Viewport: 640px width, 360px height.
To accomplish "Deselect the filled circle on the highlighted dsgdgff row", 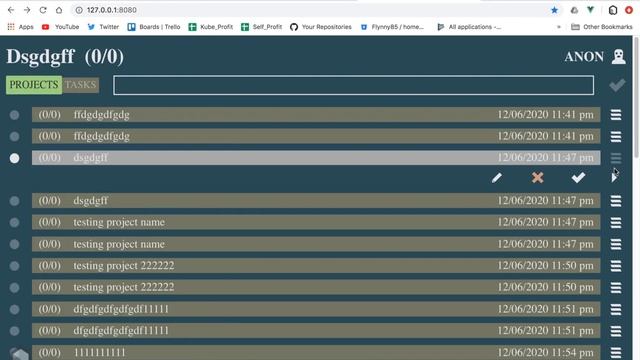I will (14, 158).
